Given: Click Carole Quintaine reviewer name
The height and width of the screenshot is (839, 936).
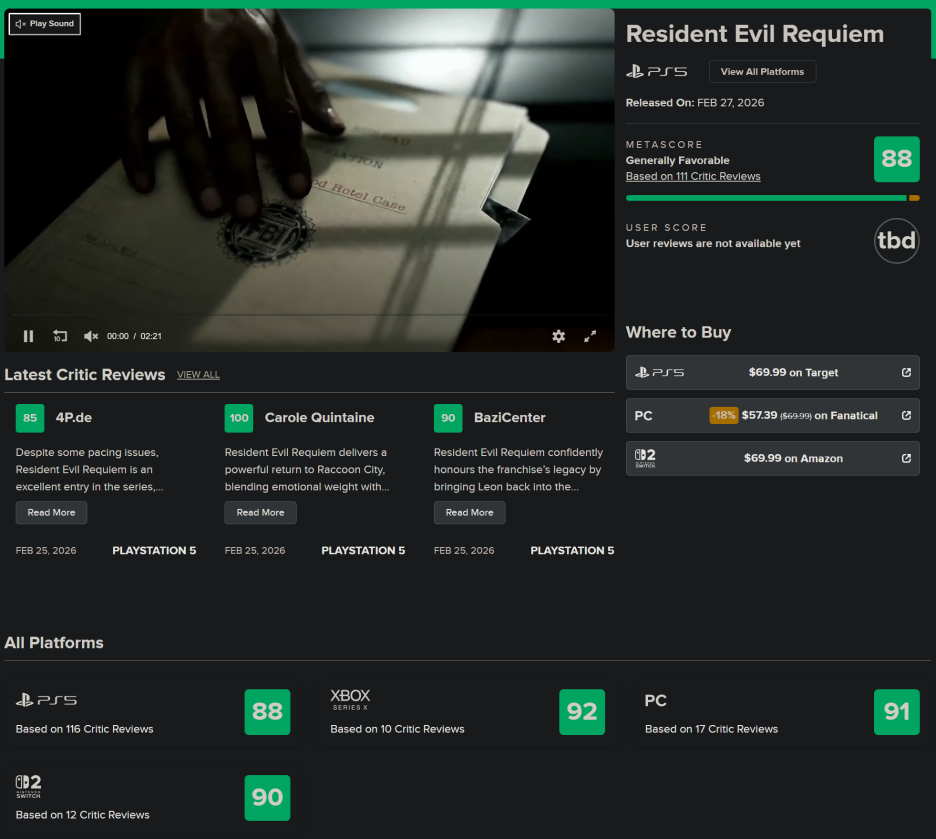Looking at the screenshot, I should tap(319, 418).
